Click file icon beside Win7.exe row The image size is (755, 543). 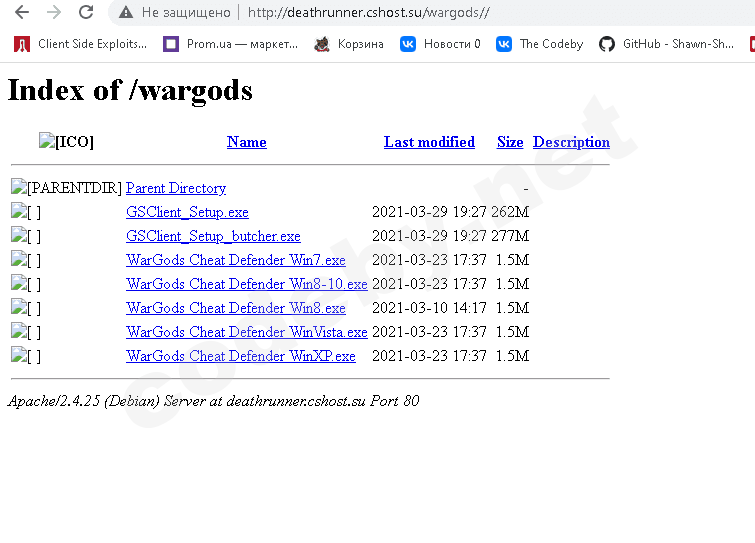26,259
